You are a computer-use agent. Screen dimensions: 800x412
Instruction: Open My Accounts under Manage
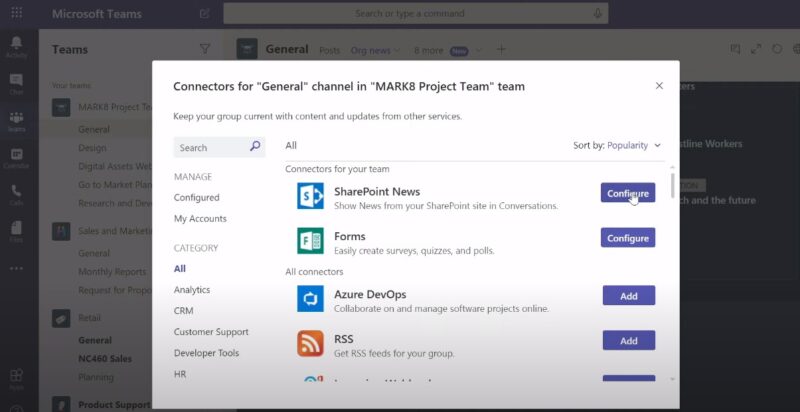click(200, 219)
